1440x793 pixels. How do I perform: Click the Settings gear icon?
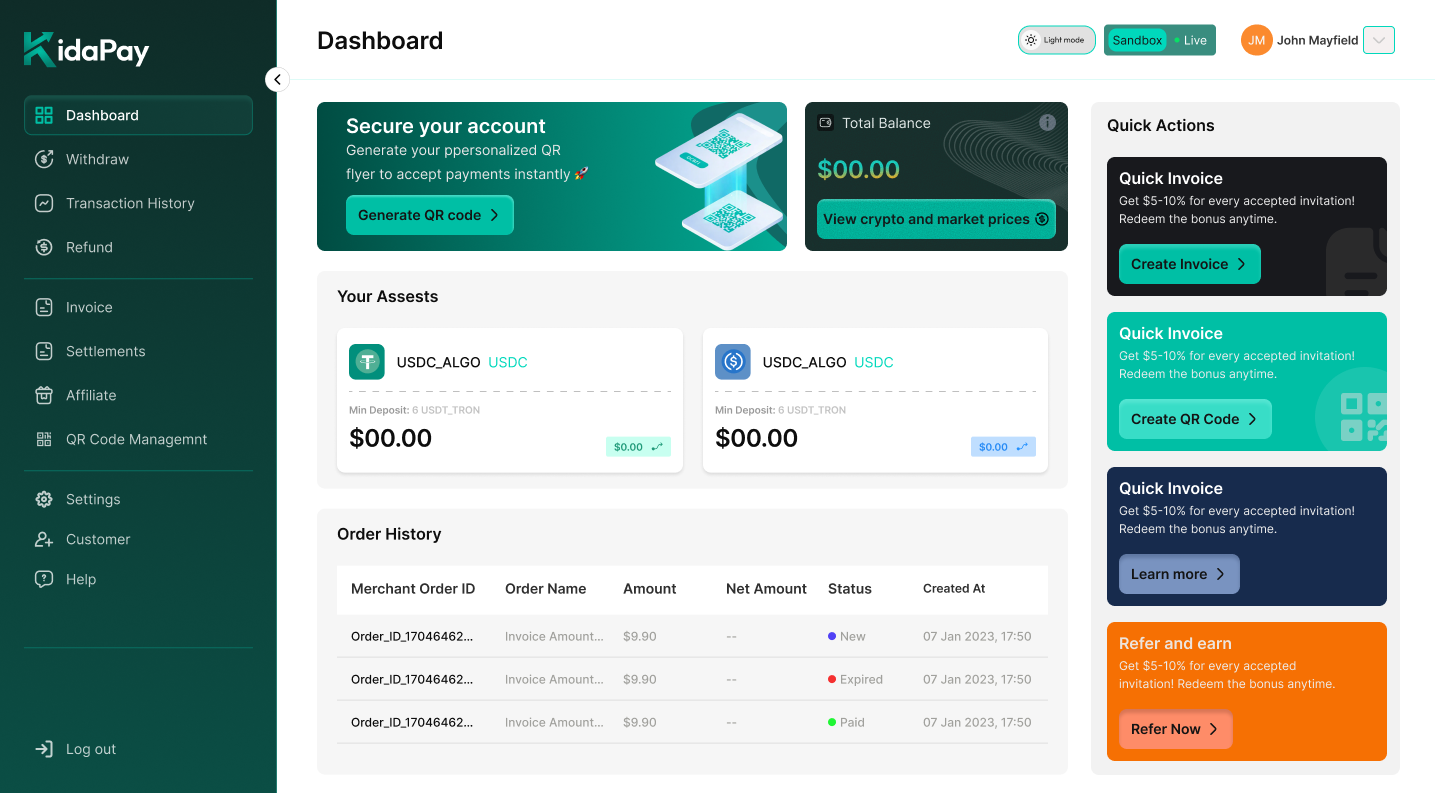tap(44, 499)
